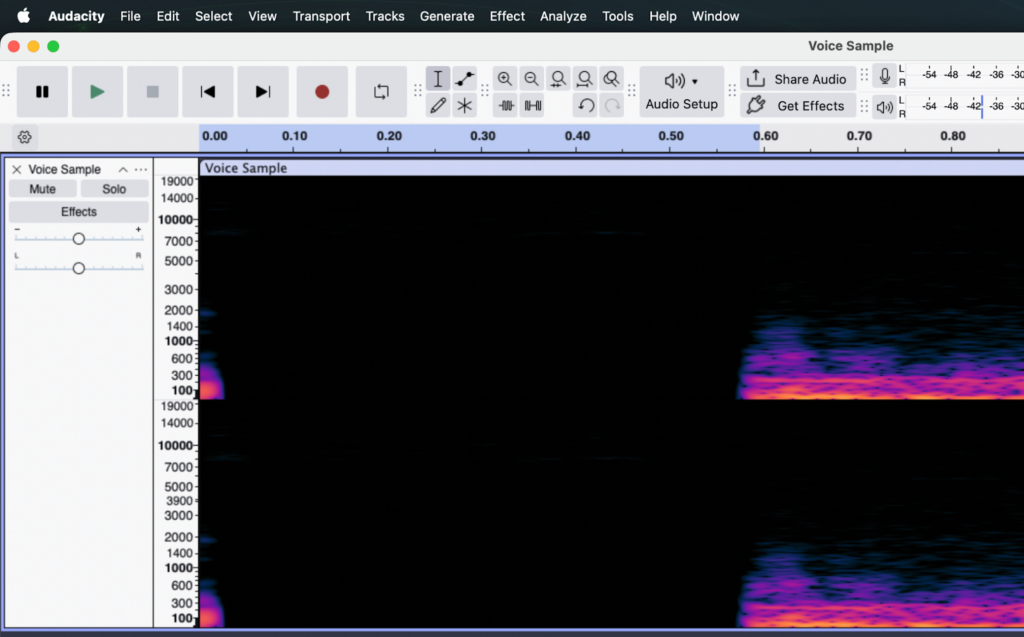Screen dimensions: 1024x637
Task: Click the Zoom In magnifier
Action: (505, 79)
